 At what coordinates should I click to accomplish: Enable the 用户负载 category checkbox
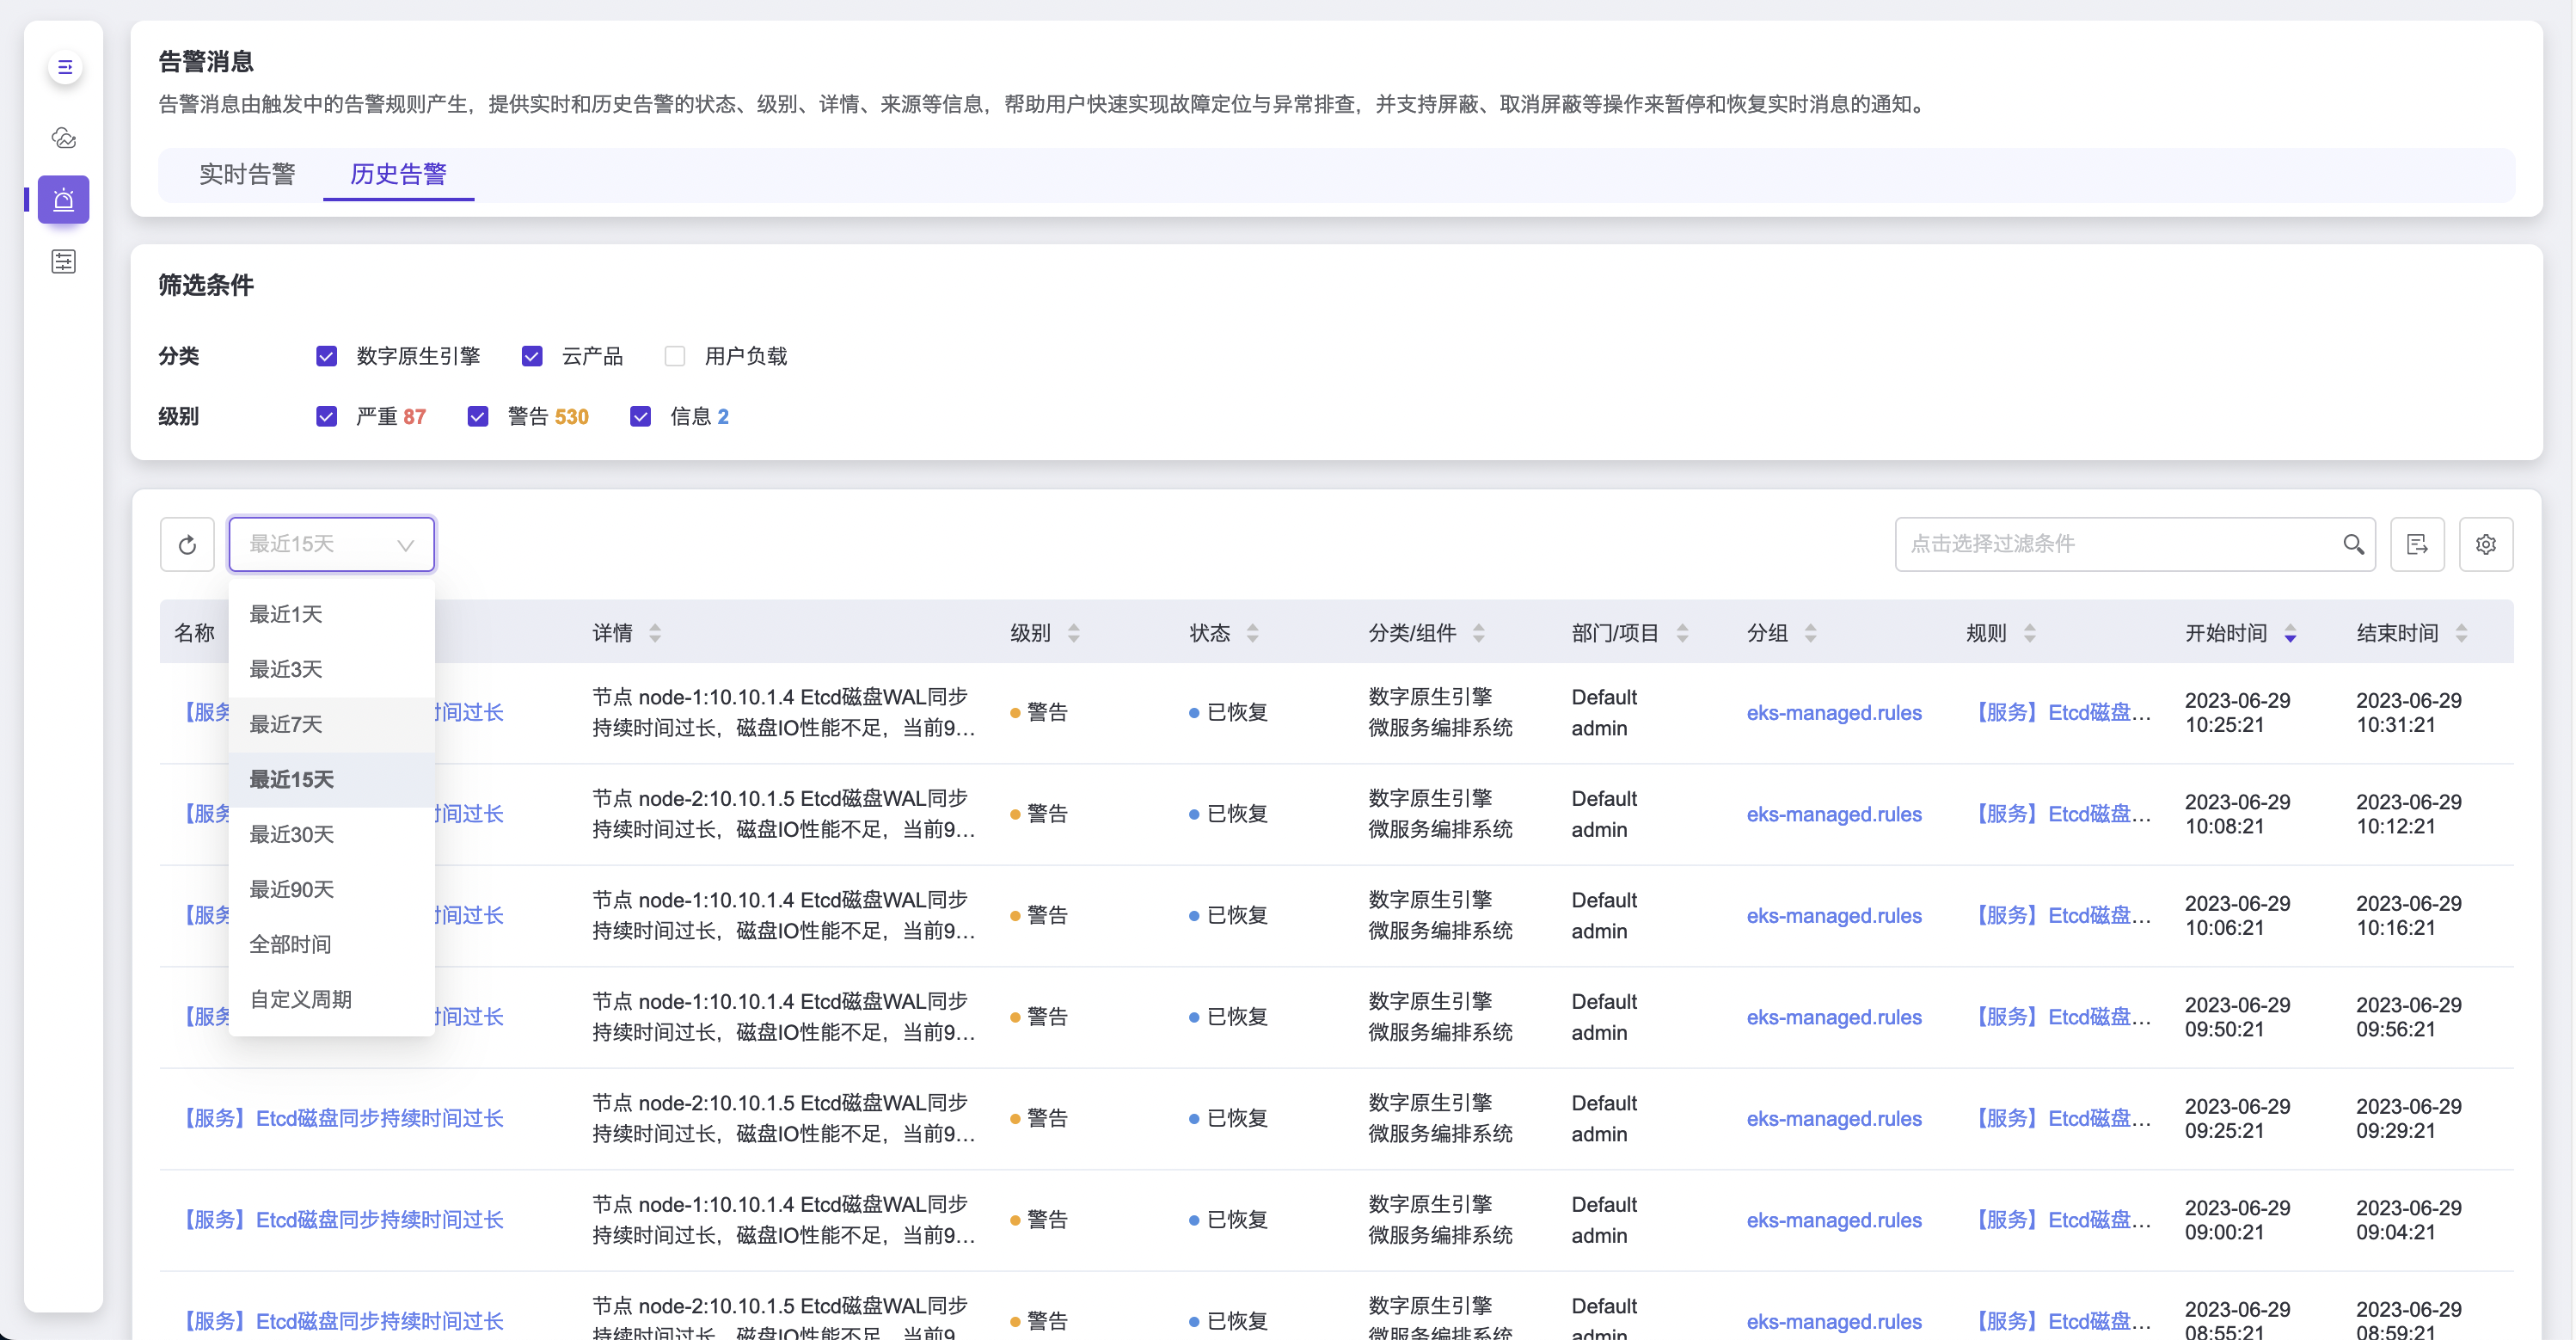tap(675, 356)
